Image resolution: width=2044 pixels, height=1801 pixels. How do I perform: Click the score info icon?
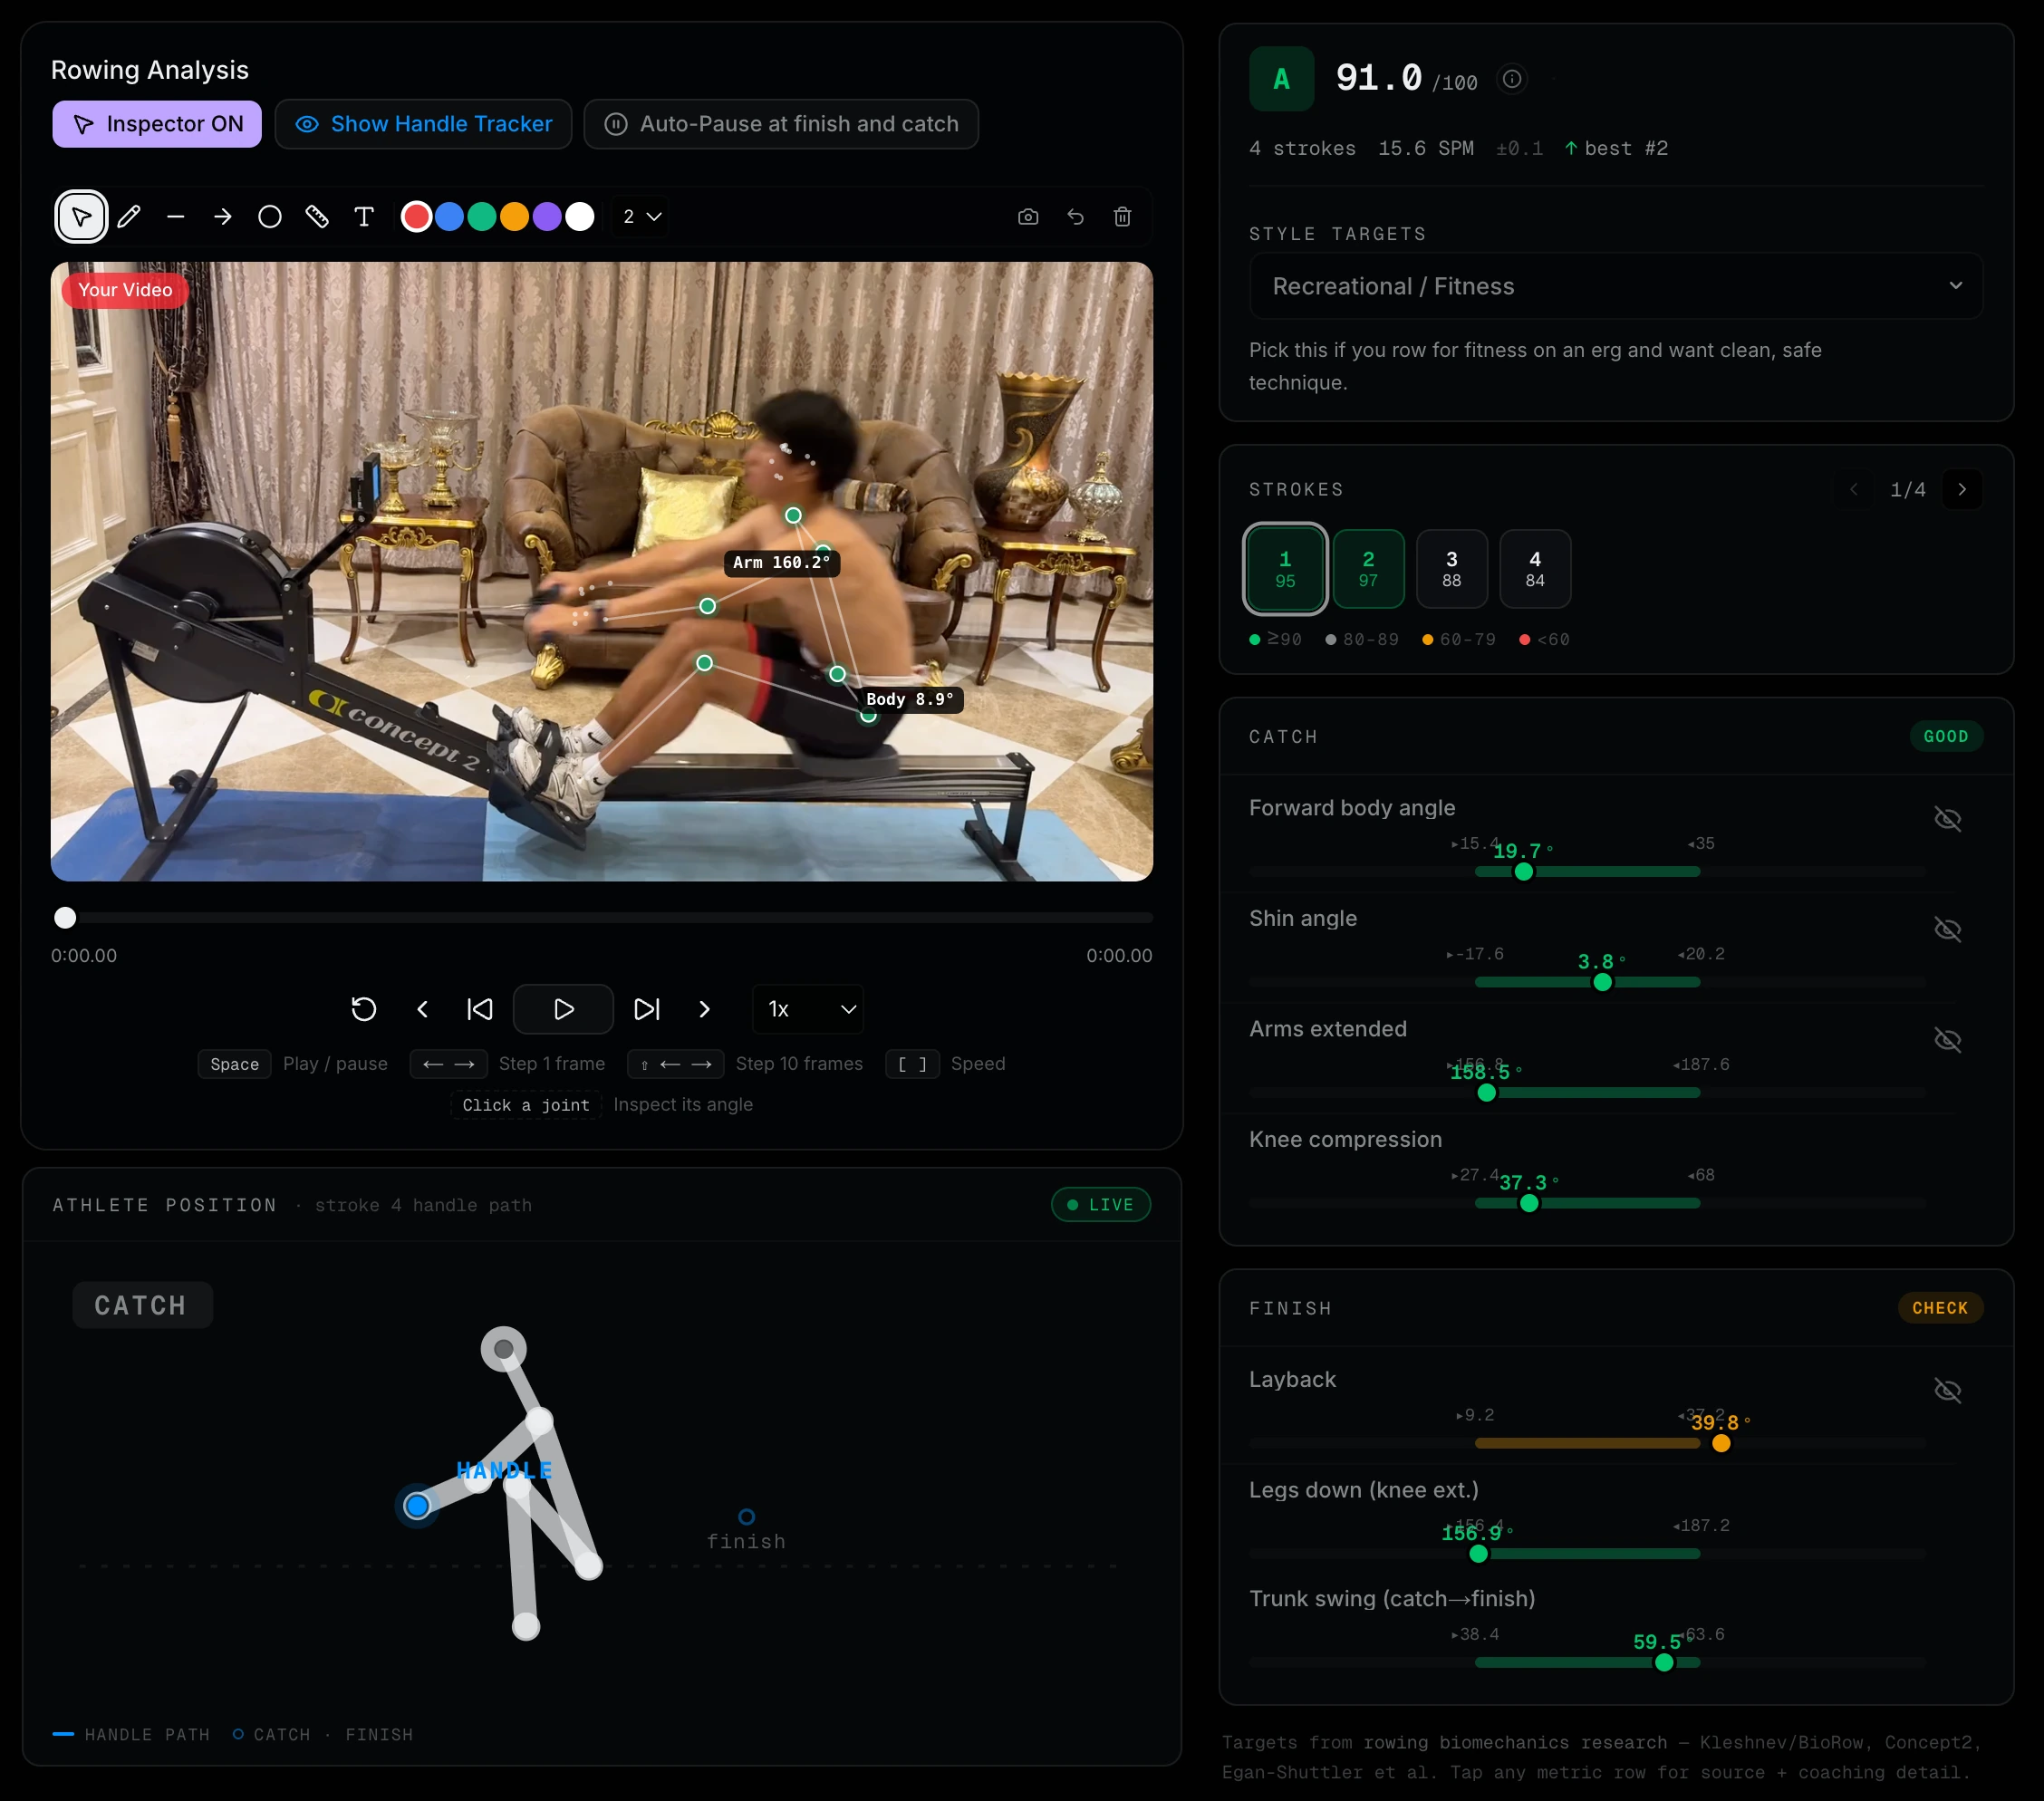pos(1512,78)
